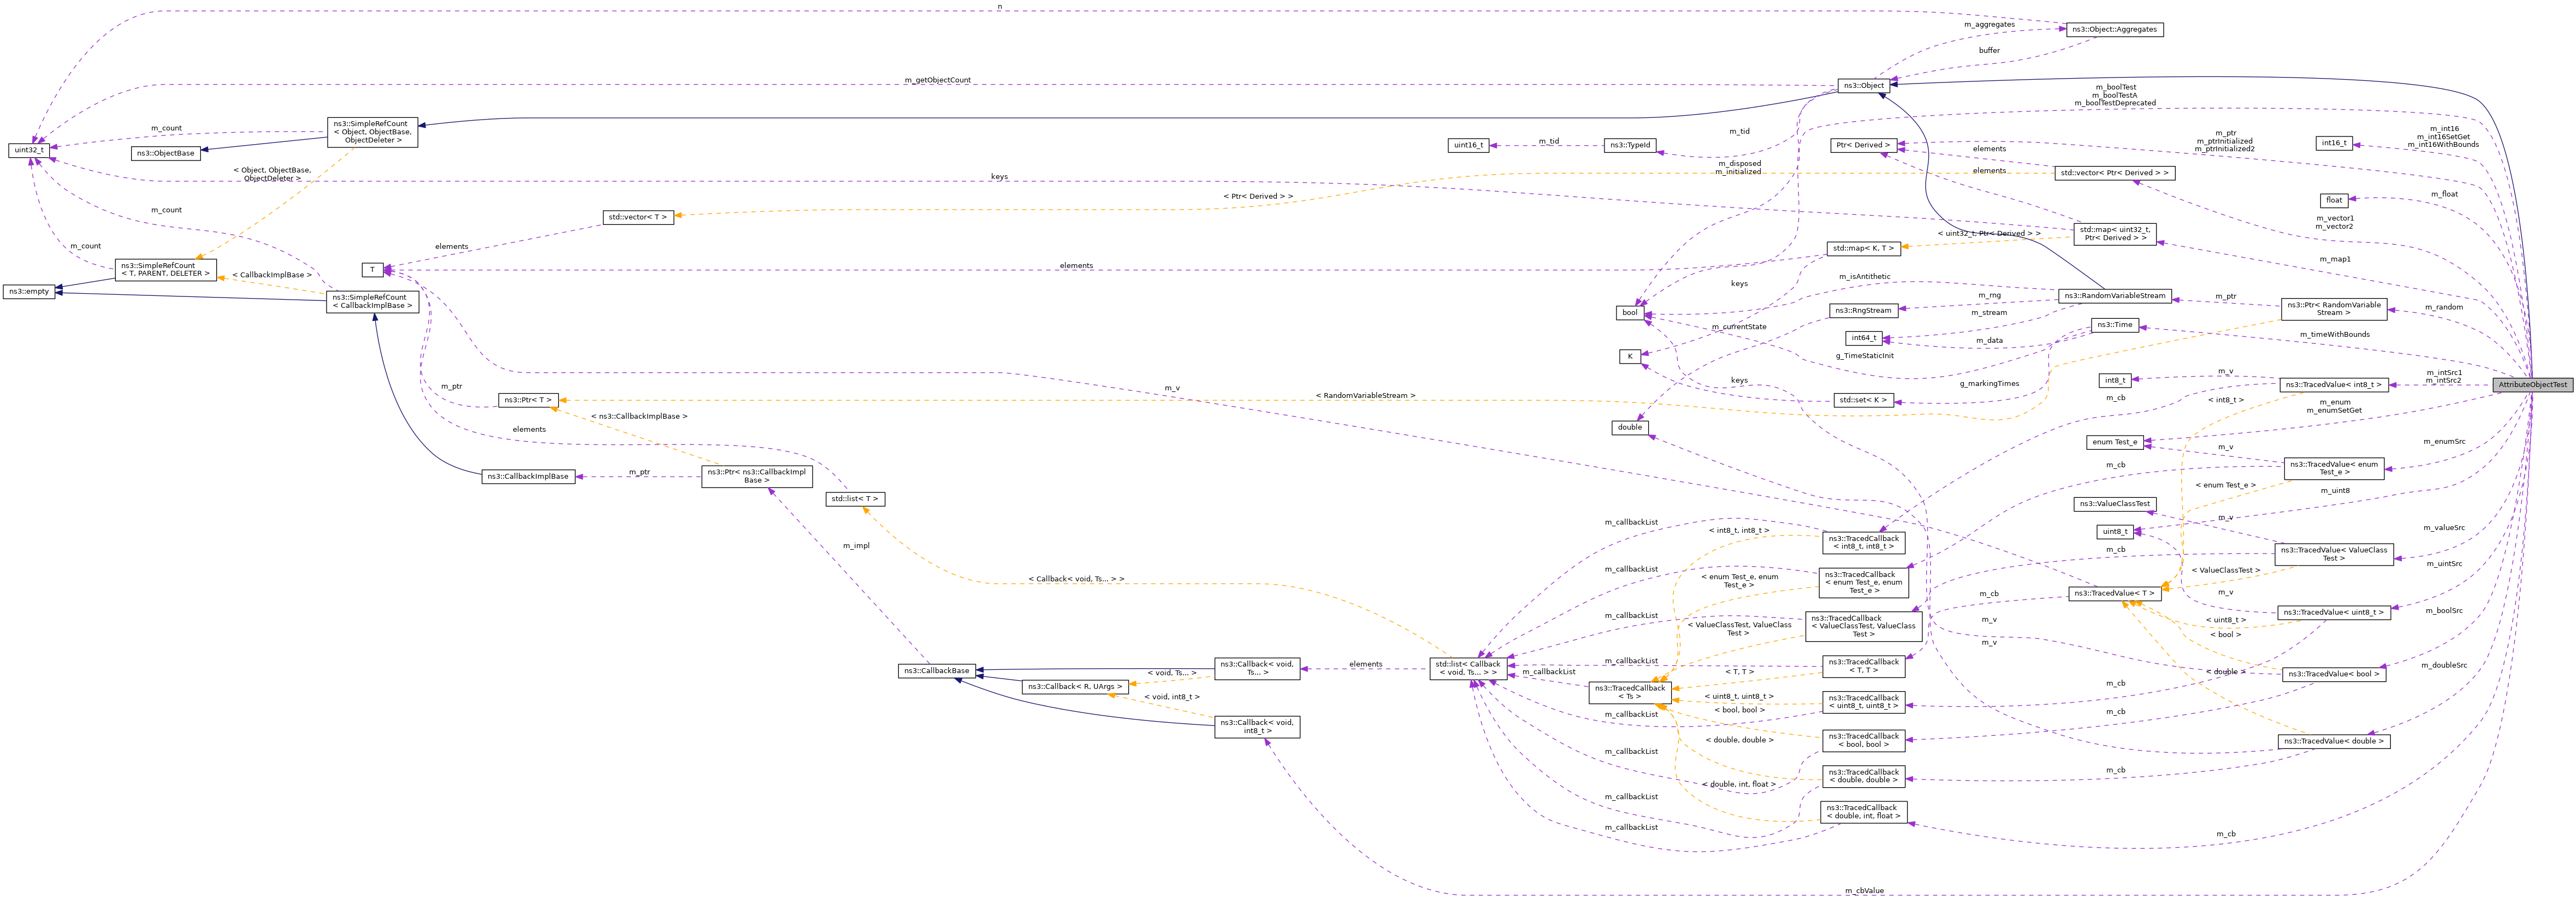This screenshot has height=898, width=2576.
Task: Open TracedCallback< double, double > node
Action: [x=1863, y=776]
